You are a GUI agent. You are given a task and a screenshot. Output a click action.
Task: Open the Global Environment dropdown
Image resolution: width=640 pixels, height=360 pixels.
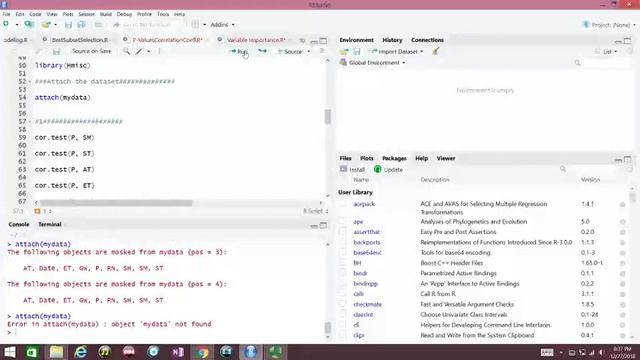pos(373,63)
